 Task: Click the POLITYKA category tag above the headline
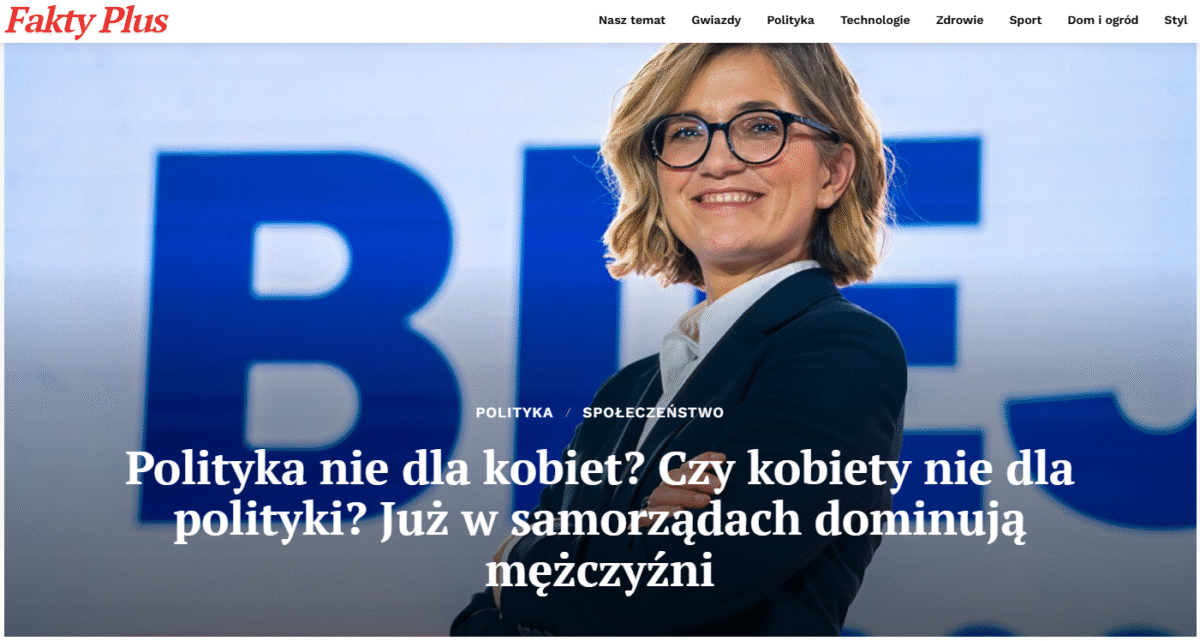click(514, 412)
